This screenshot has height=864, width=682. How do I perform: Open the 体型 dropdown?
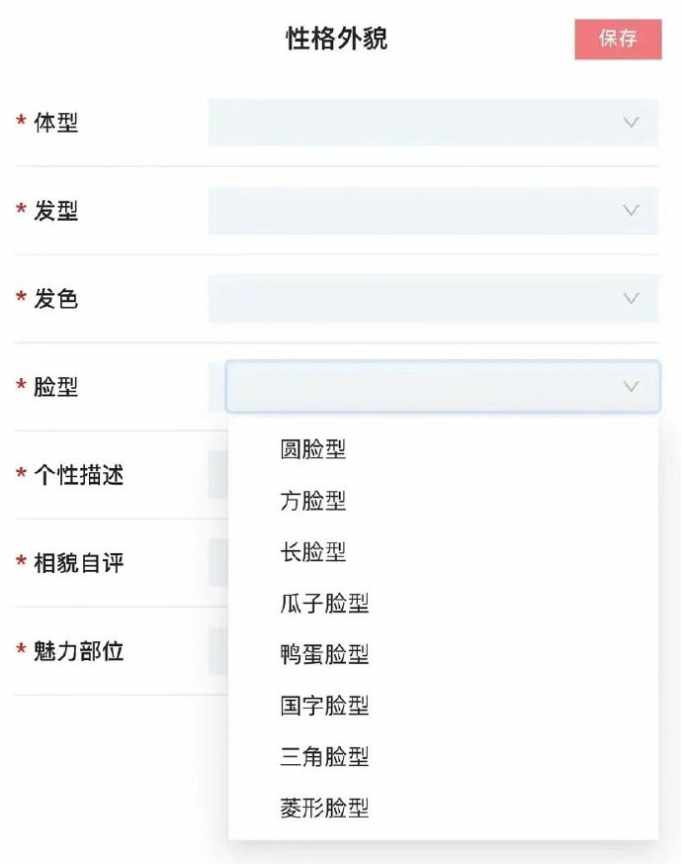434,123
